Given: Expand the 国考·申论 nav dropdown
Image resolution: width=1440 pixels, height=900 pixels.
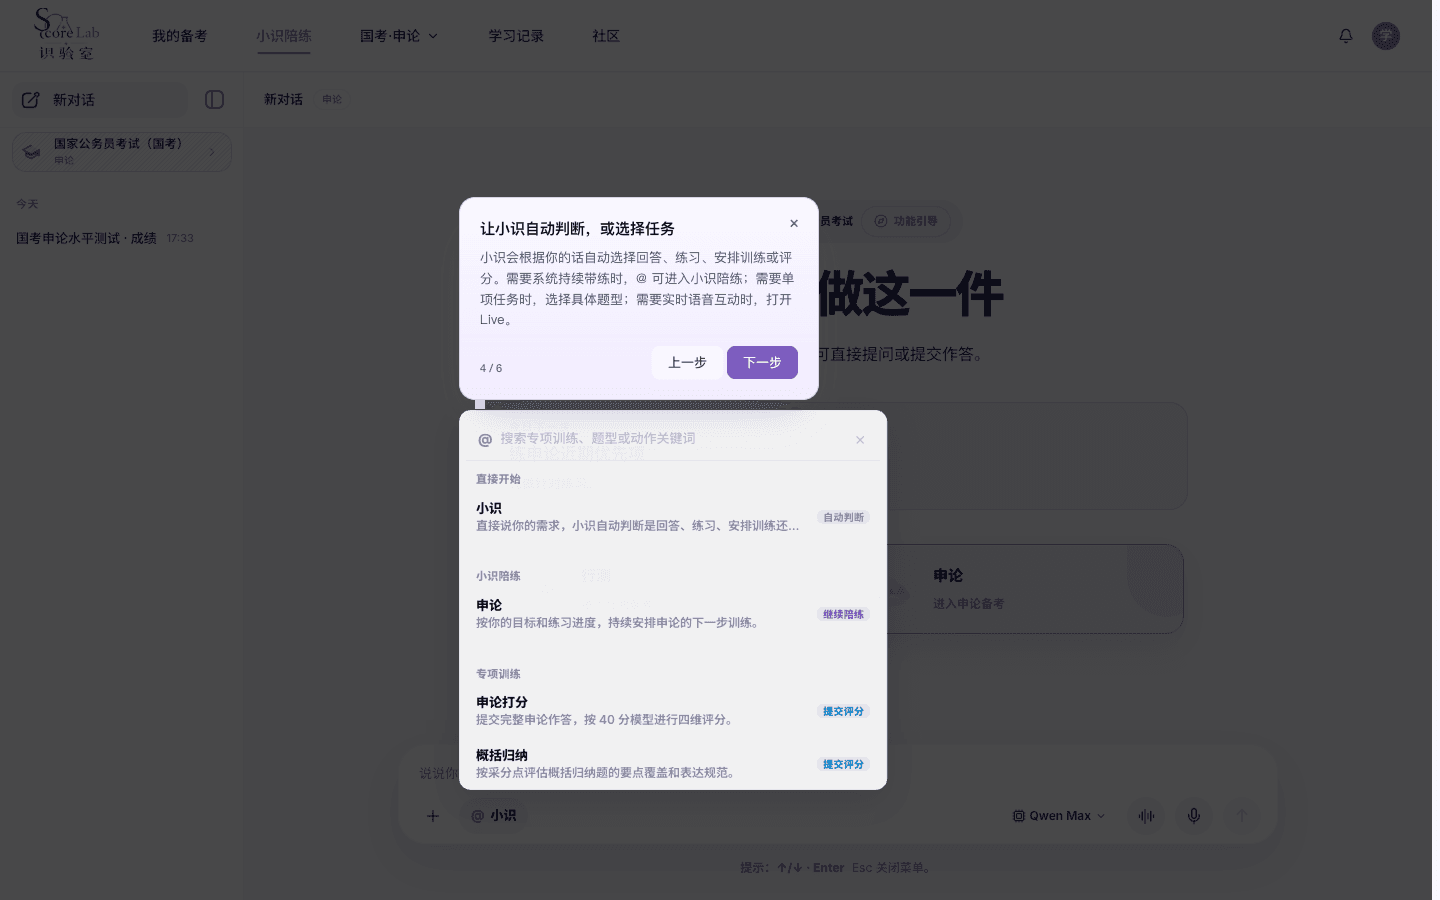Looking at the screenshot, I should [x=399, y=36].
